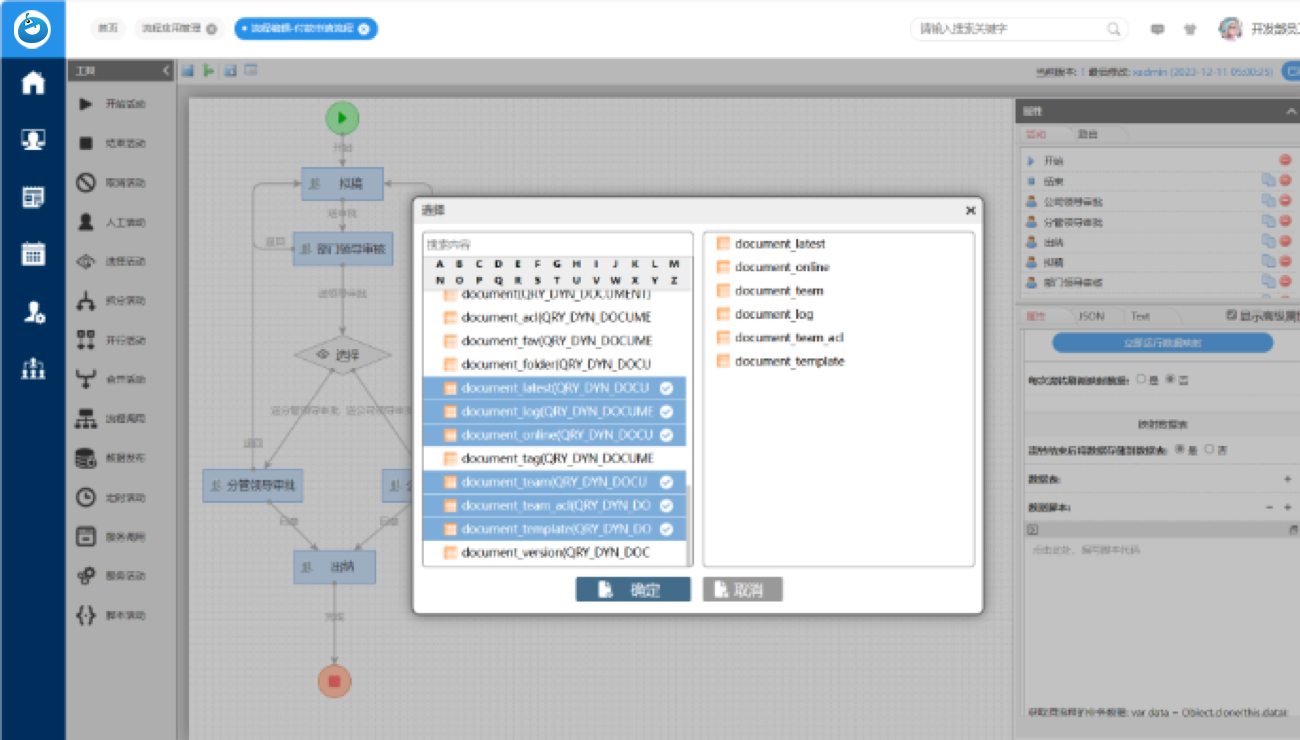
Task: Filter the list by letter D
Action: 498,264
